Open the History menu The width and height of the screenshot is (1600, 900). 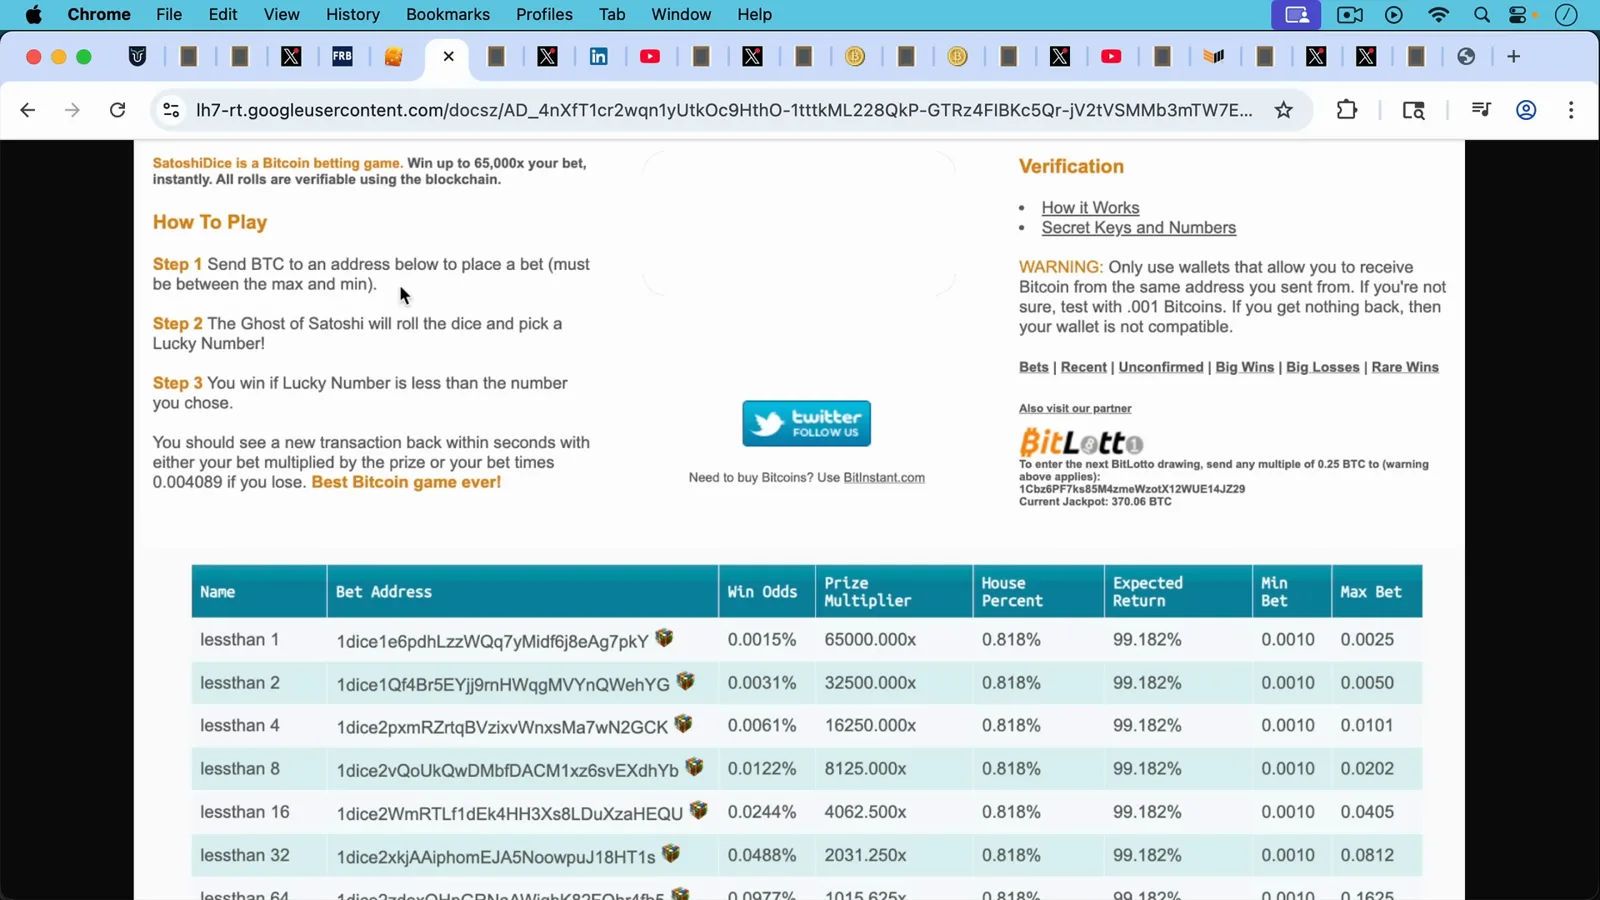(x=353, y=15)
